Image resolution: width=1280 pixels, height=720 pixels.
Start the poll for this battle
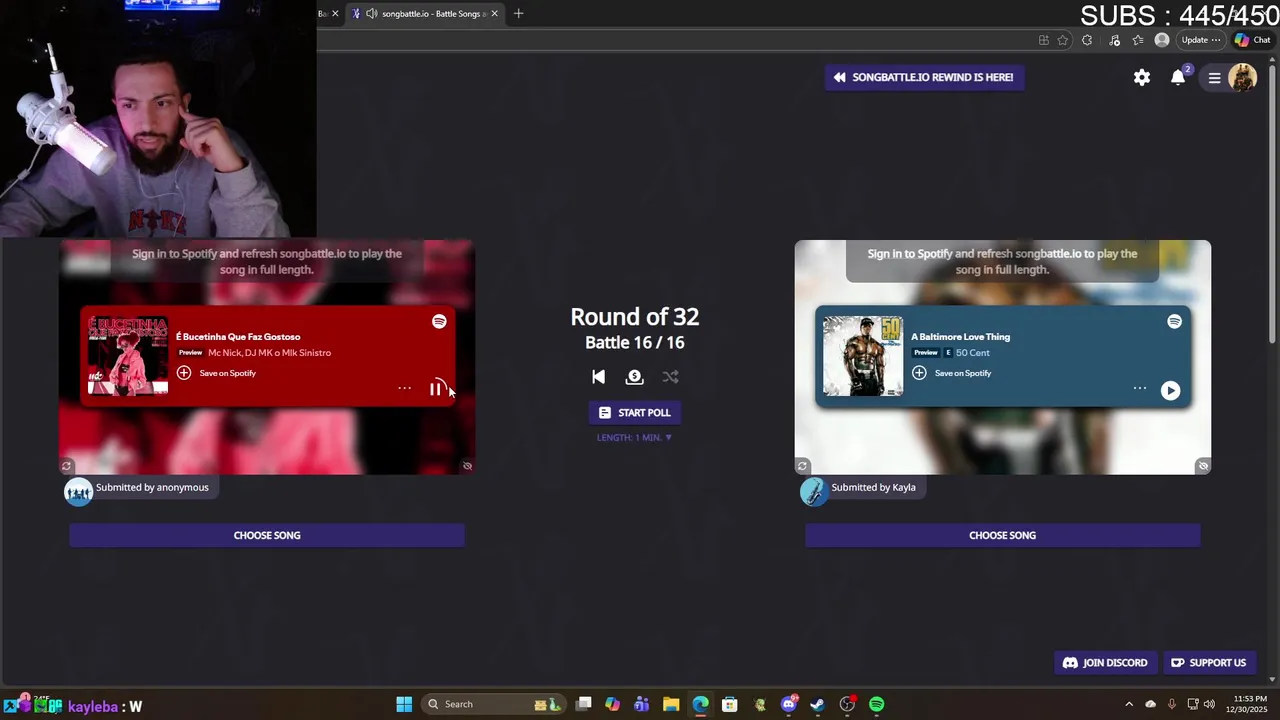click(634, 412)
